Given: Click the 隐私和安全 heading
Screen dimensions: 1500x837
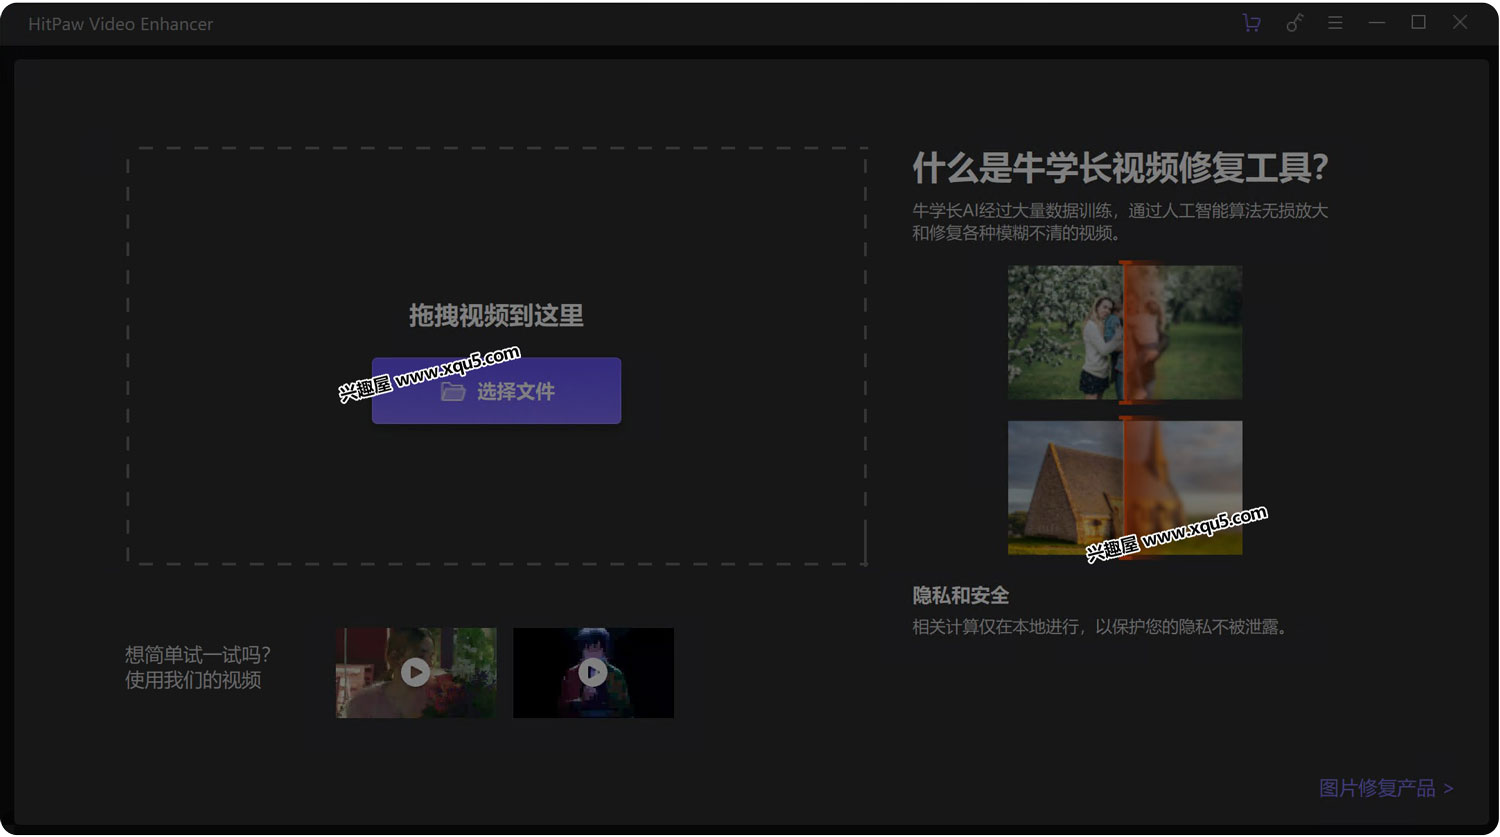Looking at the screenshot, I should click(x=961, y=596).
